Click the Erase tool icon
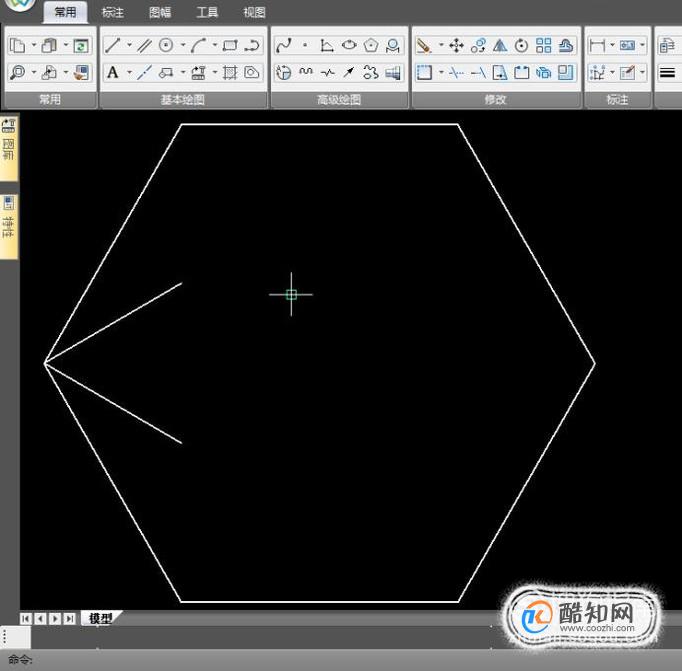Viewport: 682px width, 671px height. coord(424,45)
